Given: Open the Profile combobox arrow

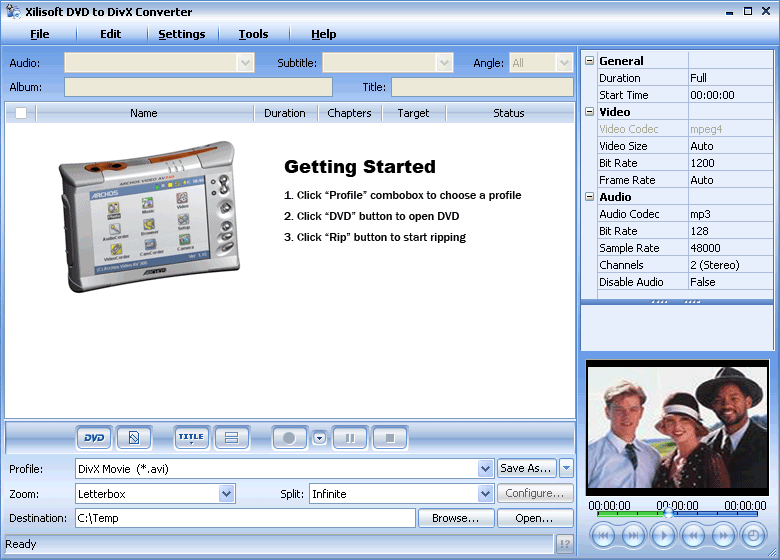Looking at the screenshot, I should 486,468.
